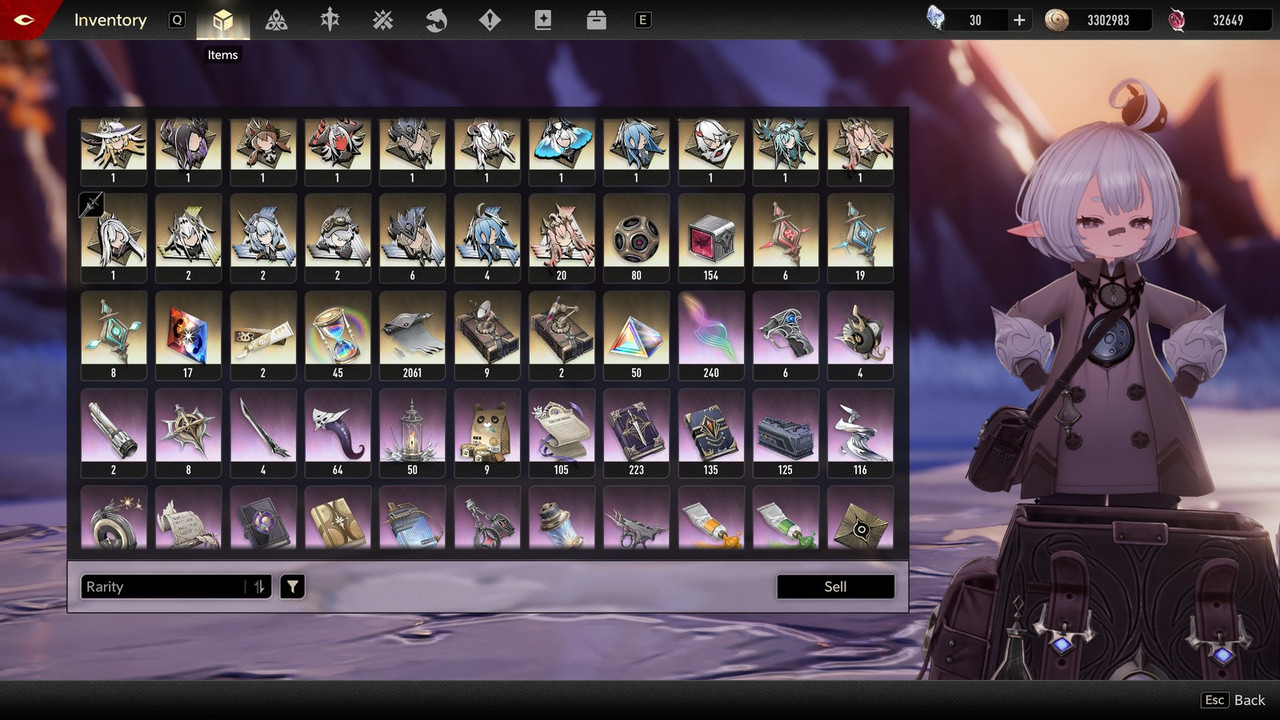Click the crystal count value 30
The width and height of the screenshot is (1280, 720).
point(975,20)
